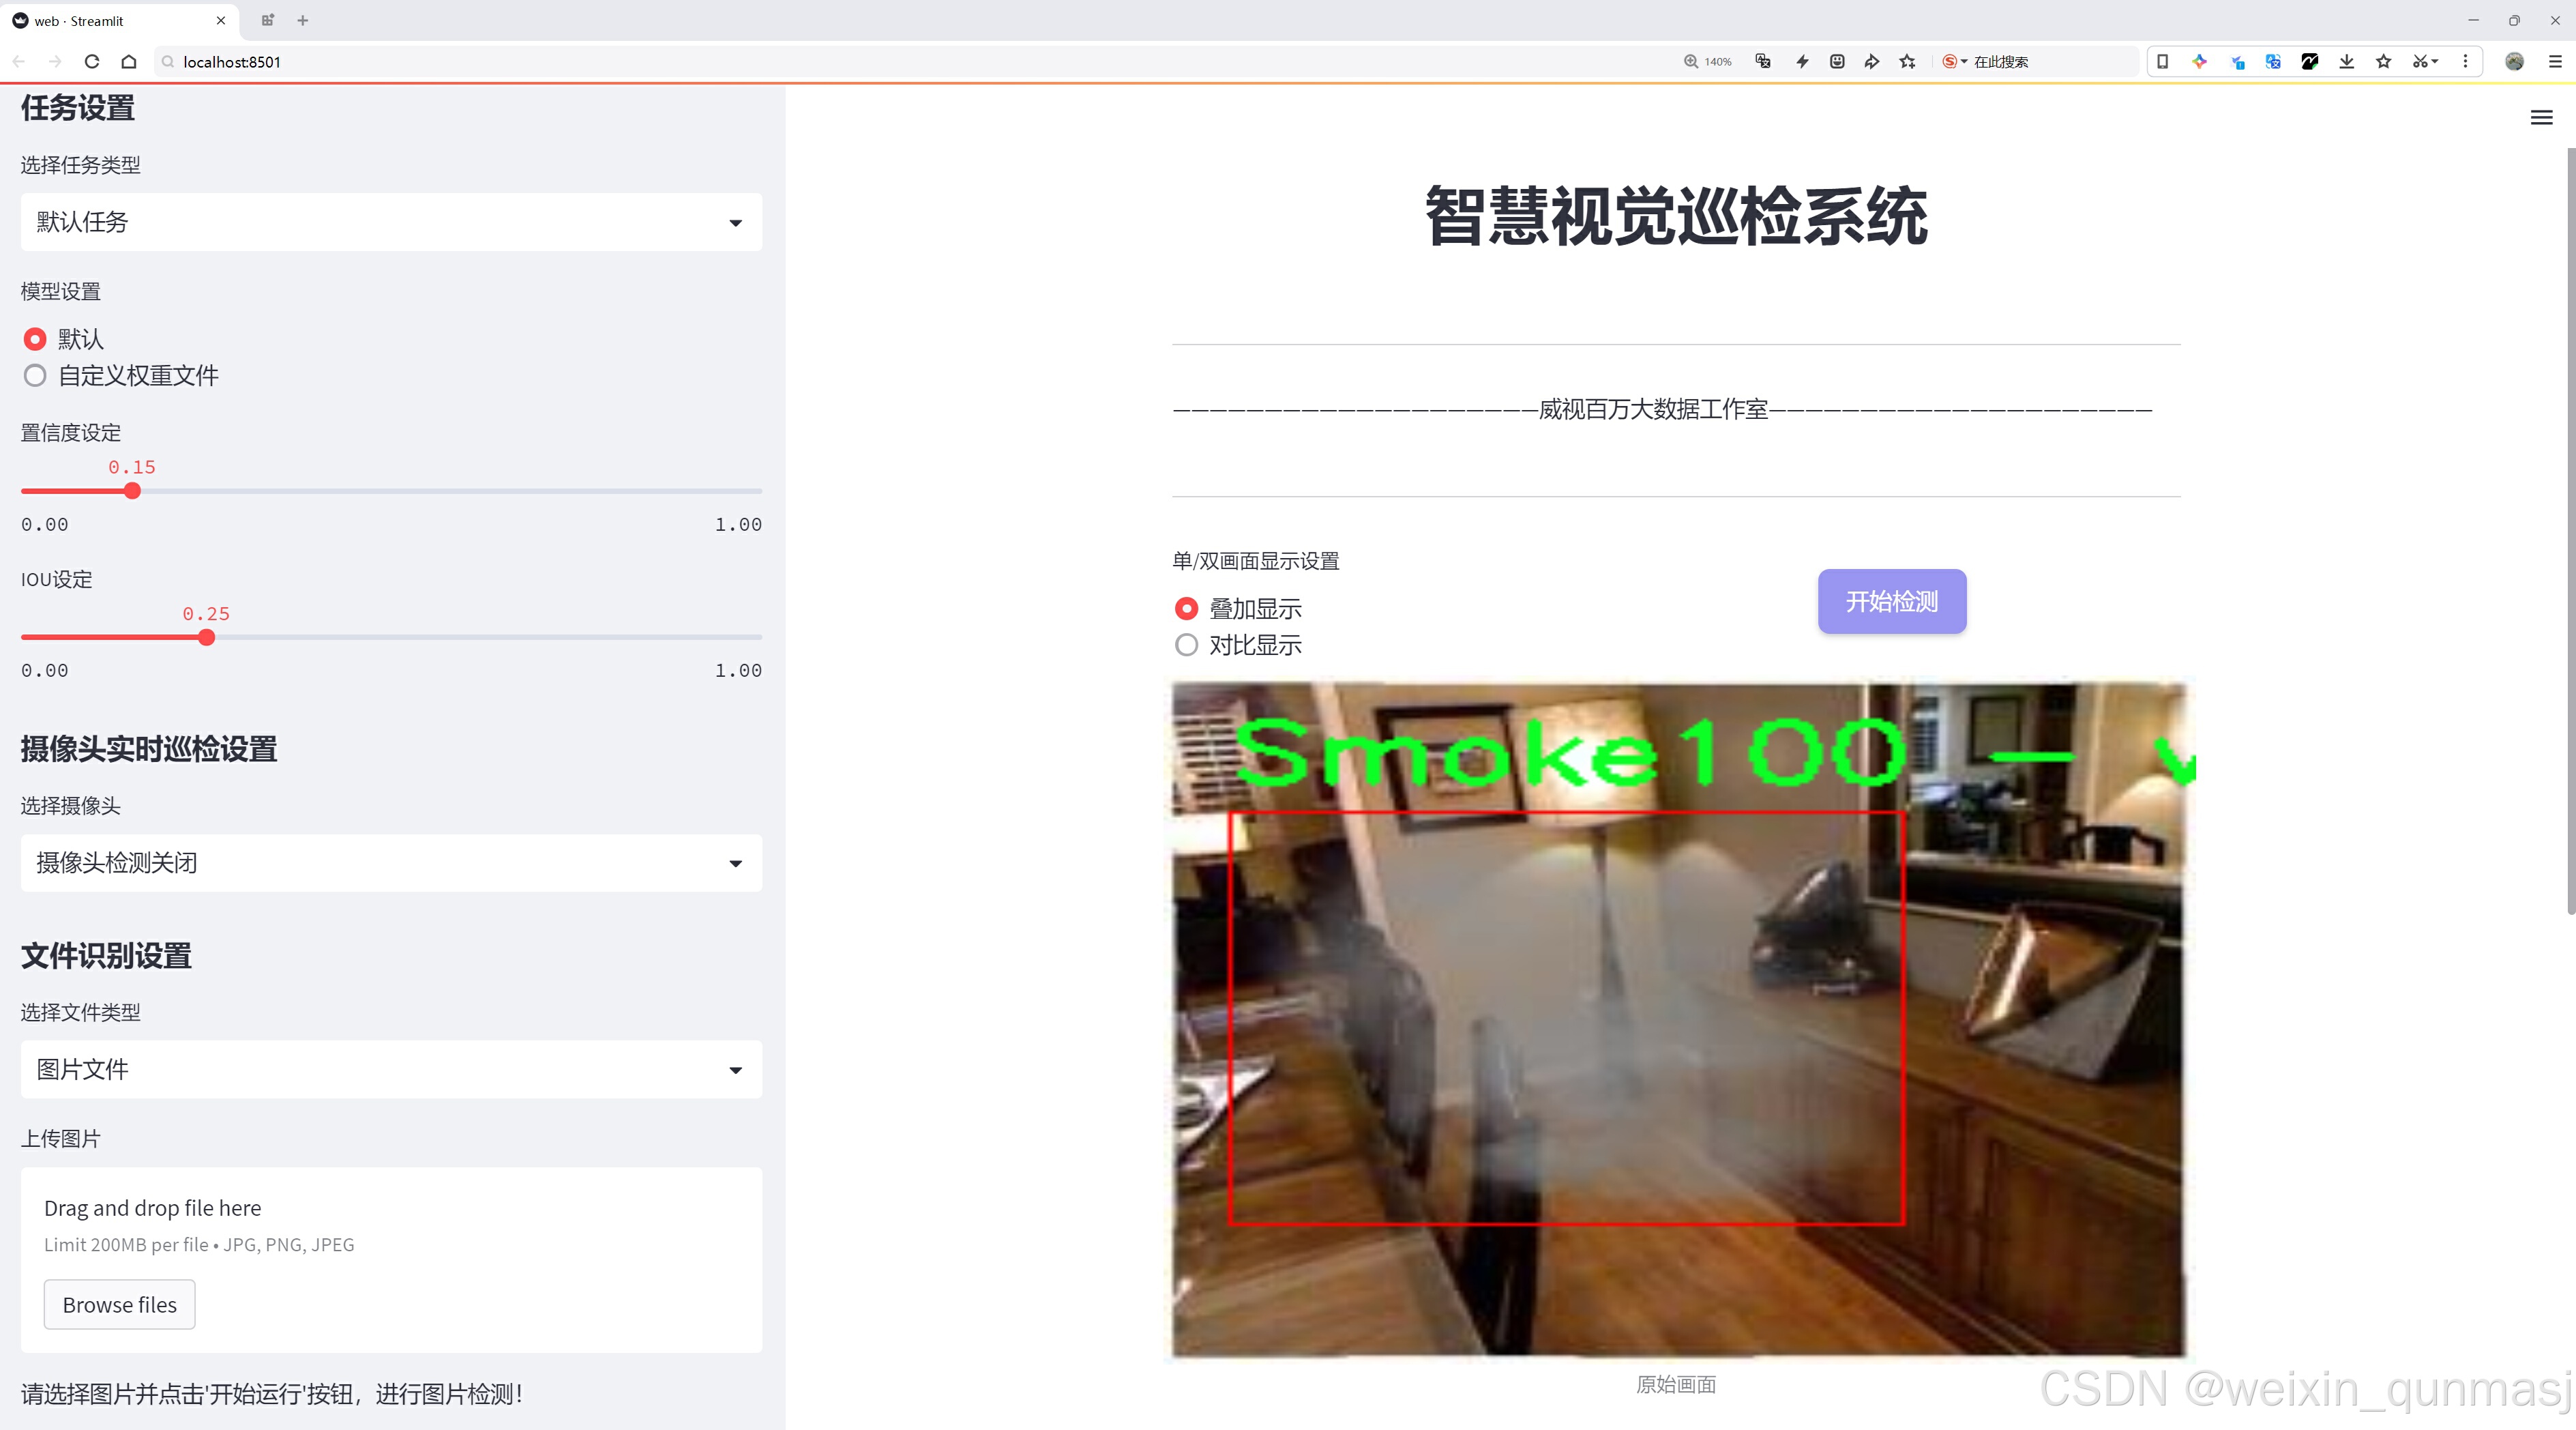Click the Browse files button

119,1305
